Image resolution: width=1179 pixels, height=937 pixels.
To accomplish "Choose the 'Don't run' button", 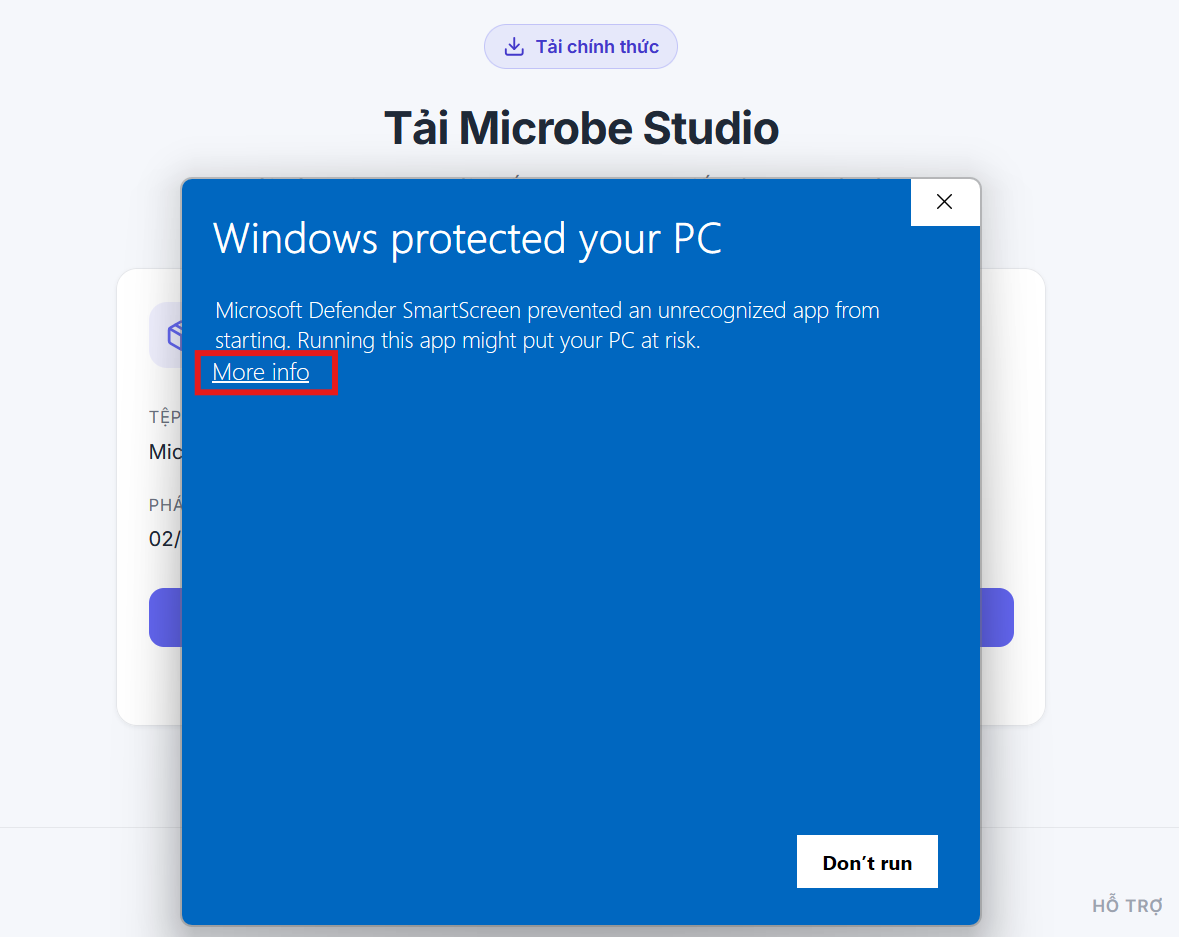I will [x=867, y=862].
